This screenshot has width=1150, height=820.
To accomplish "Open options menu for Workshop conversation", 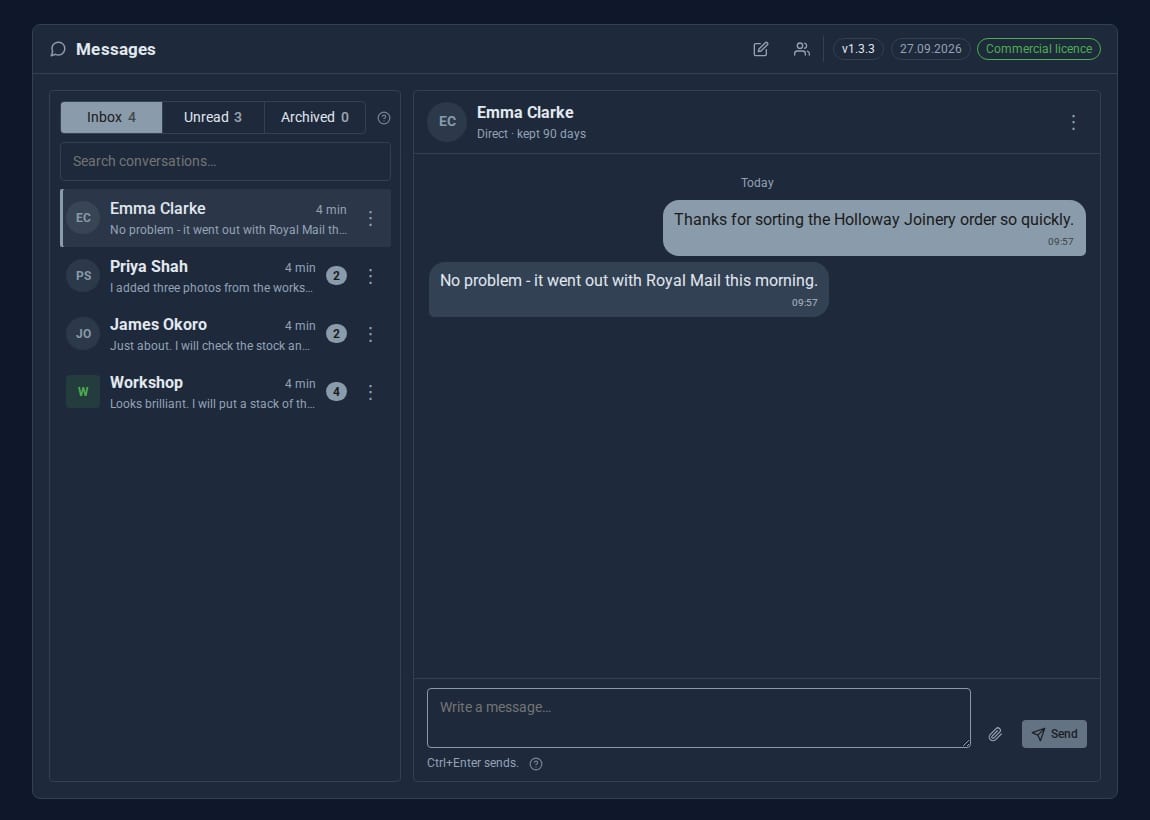I will coord(370,392).
